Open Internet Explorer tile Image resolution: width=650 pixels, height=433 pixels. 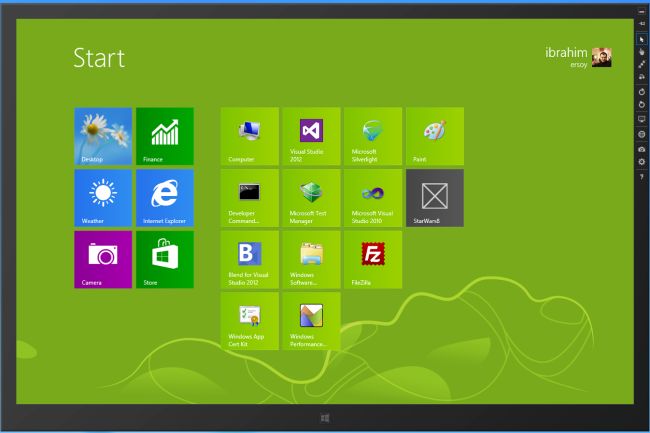165,198
